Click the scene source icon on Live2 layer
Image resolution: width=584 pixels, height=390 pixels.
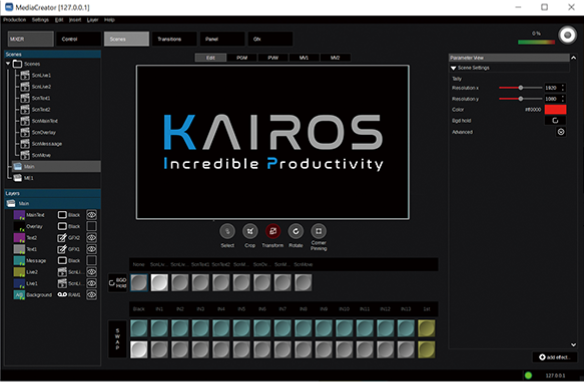pos(62,272)
